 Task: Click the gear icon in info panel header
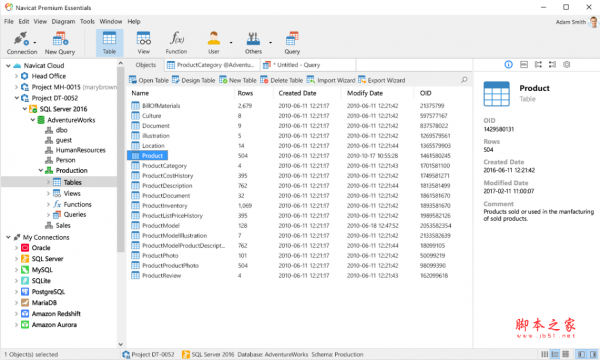567,65
